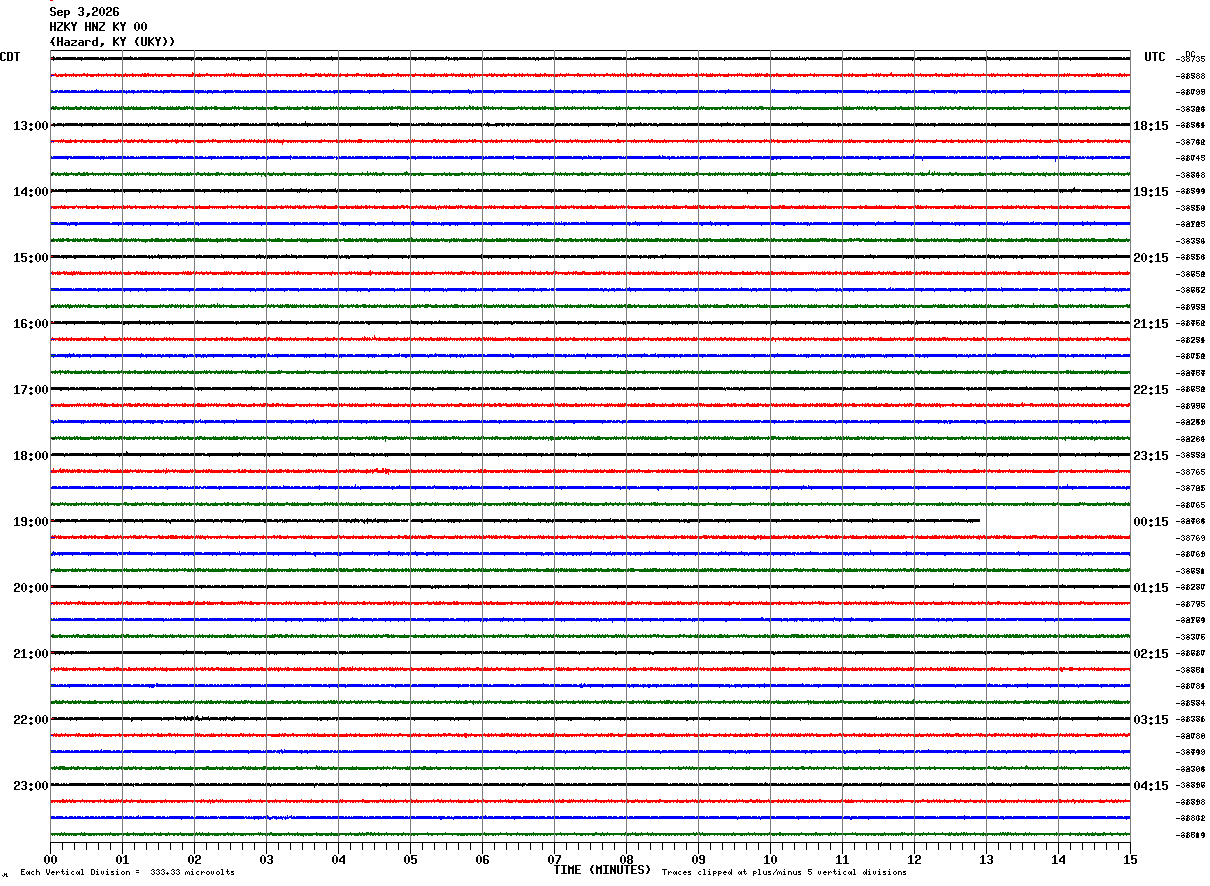The width and height of the screenshot is (1210, 886).
Task: Click the 13:00 CDT time label
Action: [30, 126]
